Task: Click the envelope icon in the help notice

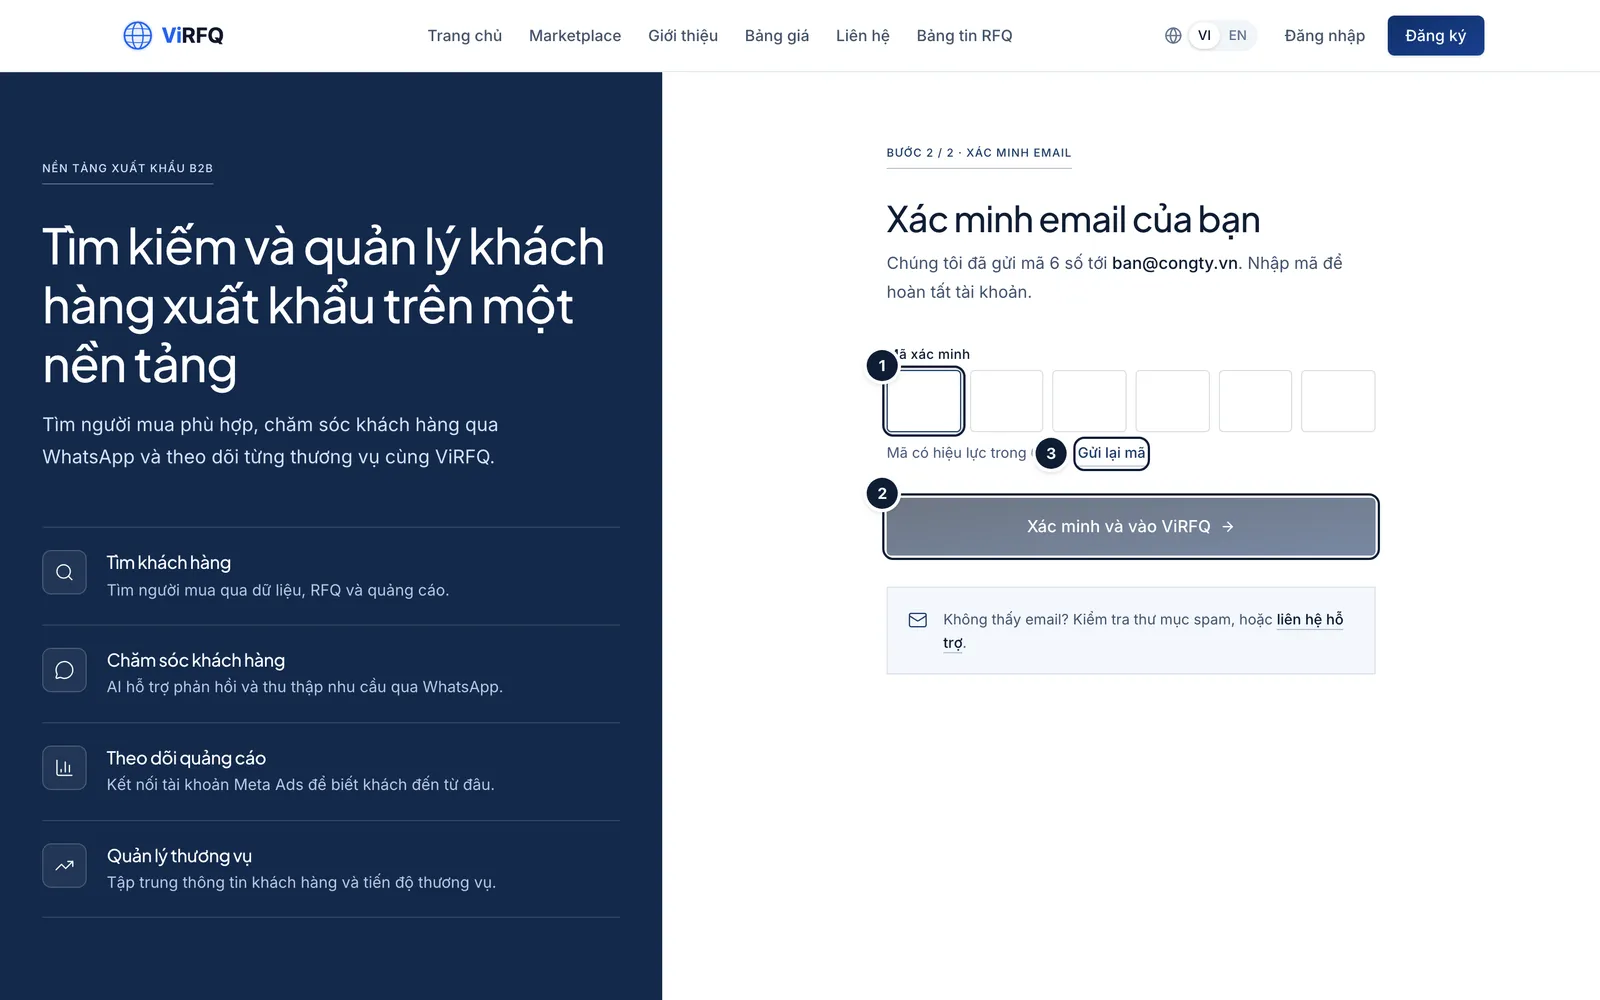Action: [917, 620]
